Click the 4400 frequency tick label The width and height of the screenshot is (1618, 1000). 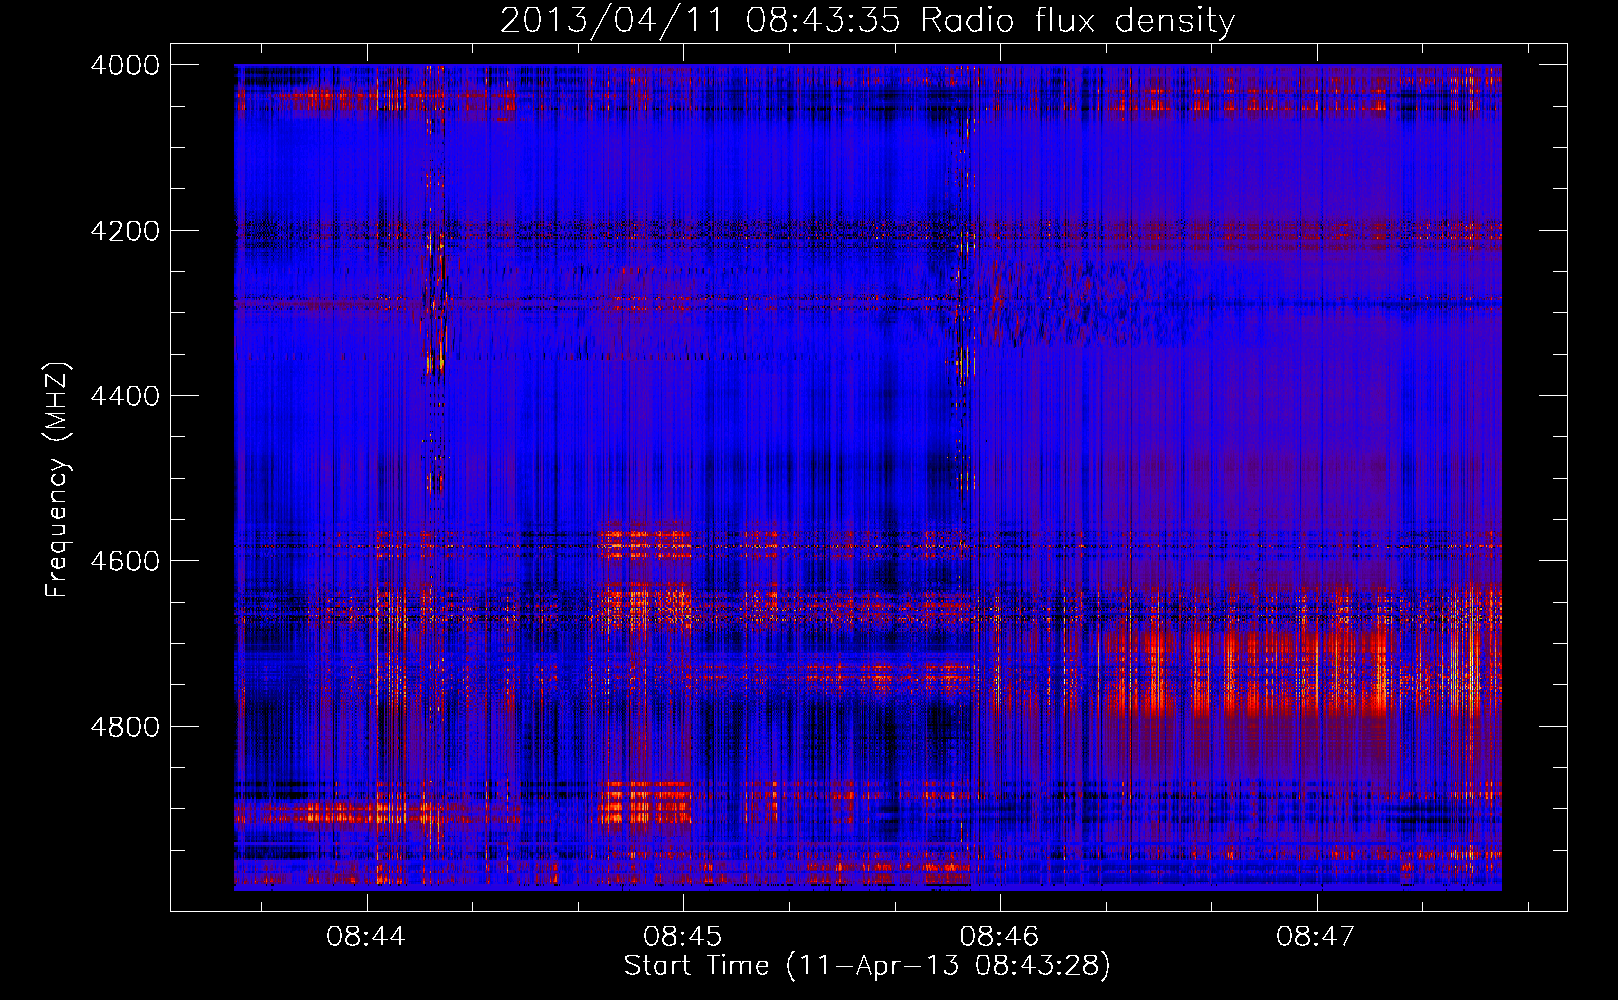pyautogui.click(x=125, y=396)
